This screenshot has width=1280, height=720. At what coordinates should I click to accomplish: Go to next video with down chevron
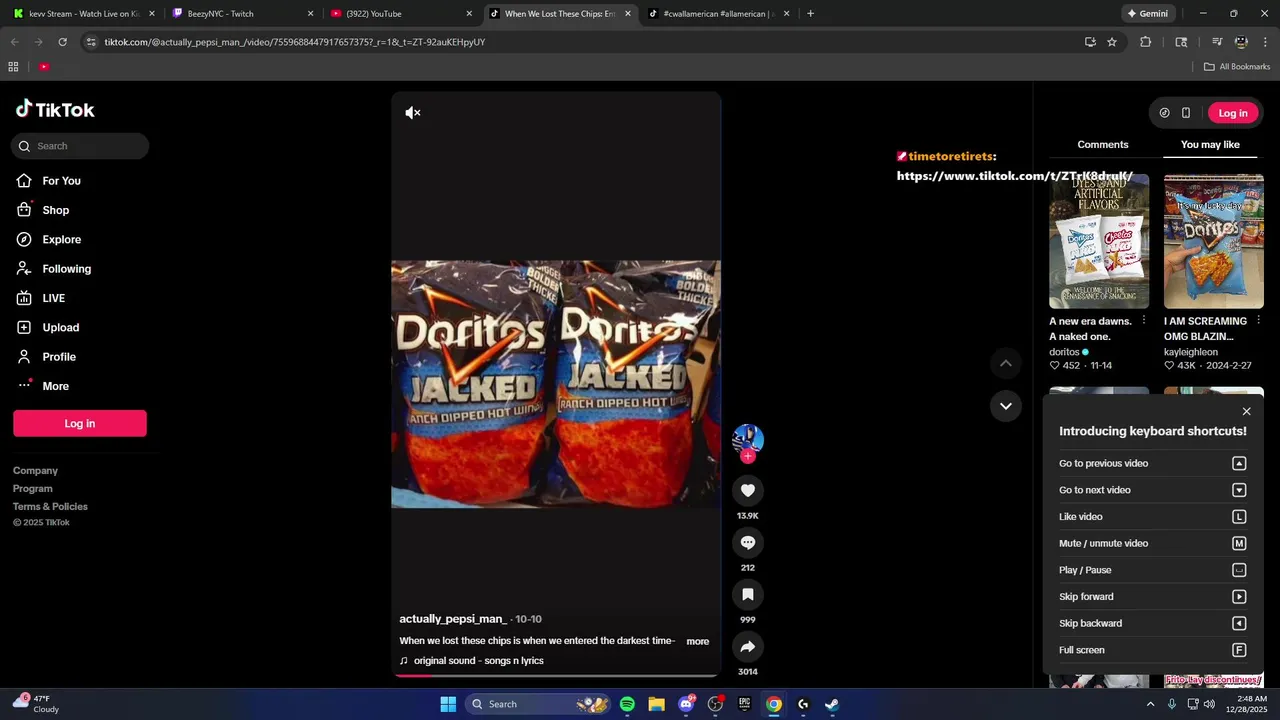[x=1006, y=406]
